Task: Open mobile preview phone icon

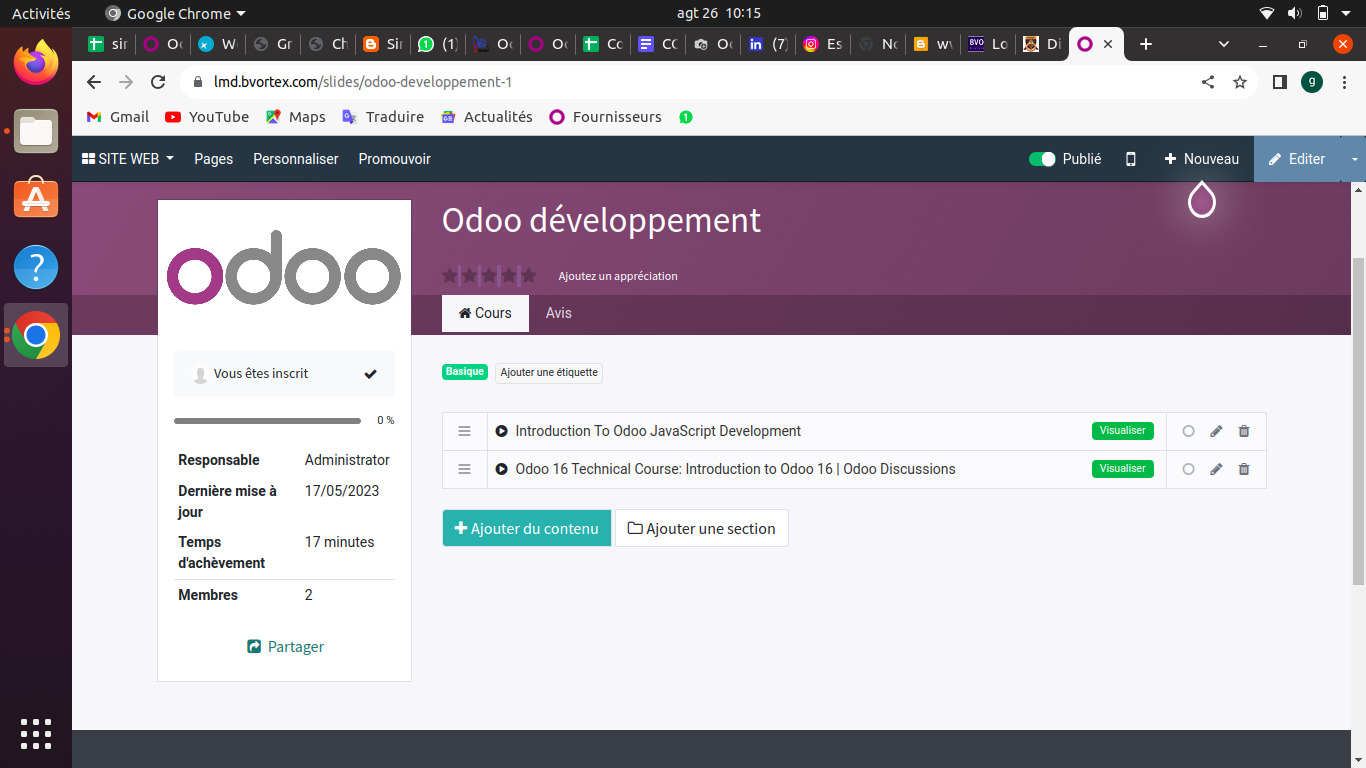Action: pos(1131,159)
